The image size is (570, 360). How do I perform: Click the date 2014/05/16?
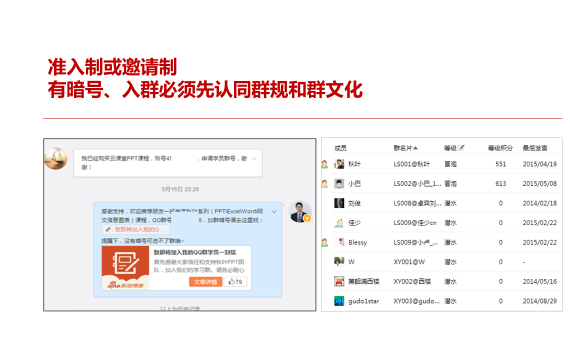coord(540,281)
